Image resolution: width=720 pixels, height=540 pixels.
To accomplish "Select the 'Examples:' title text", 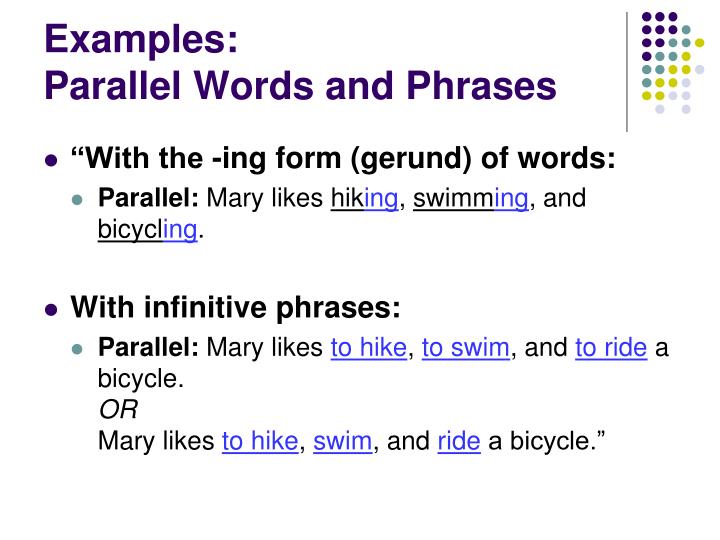I will 141,40.
